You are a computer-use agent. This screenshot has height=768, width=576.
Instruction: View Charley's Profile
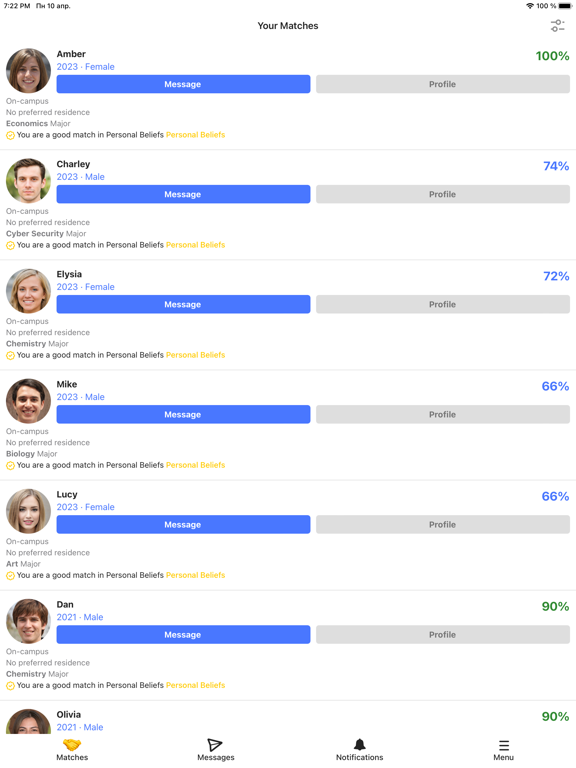coord(443,194)
